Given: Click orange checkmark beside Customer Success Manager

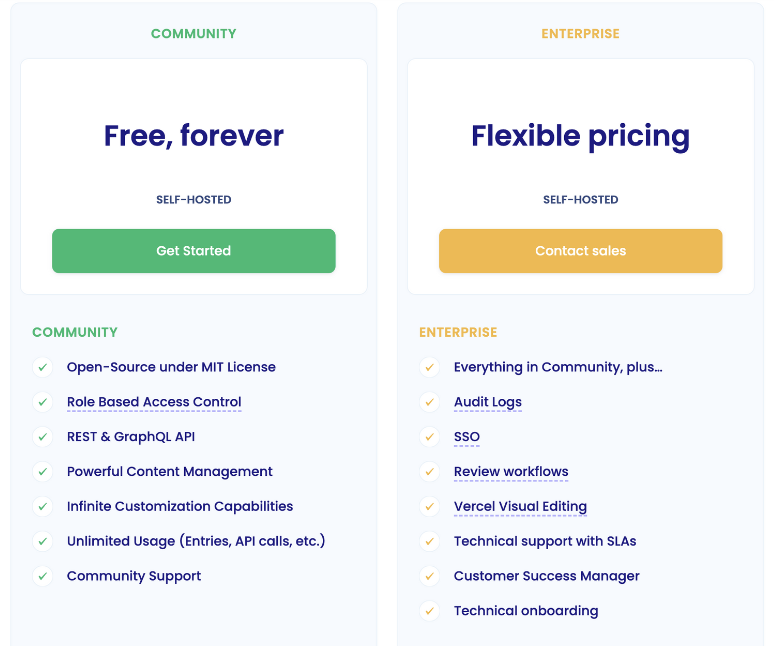Looking at the screenshot, I should 430,576.
